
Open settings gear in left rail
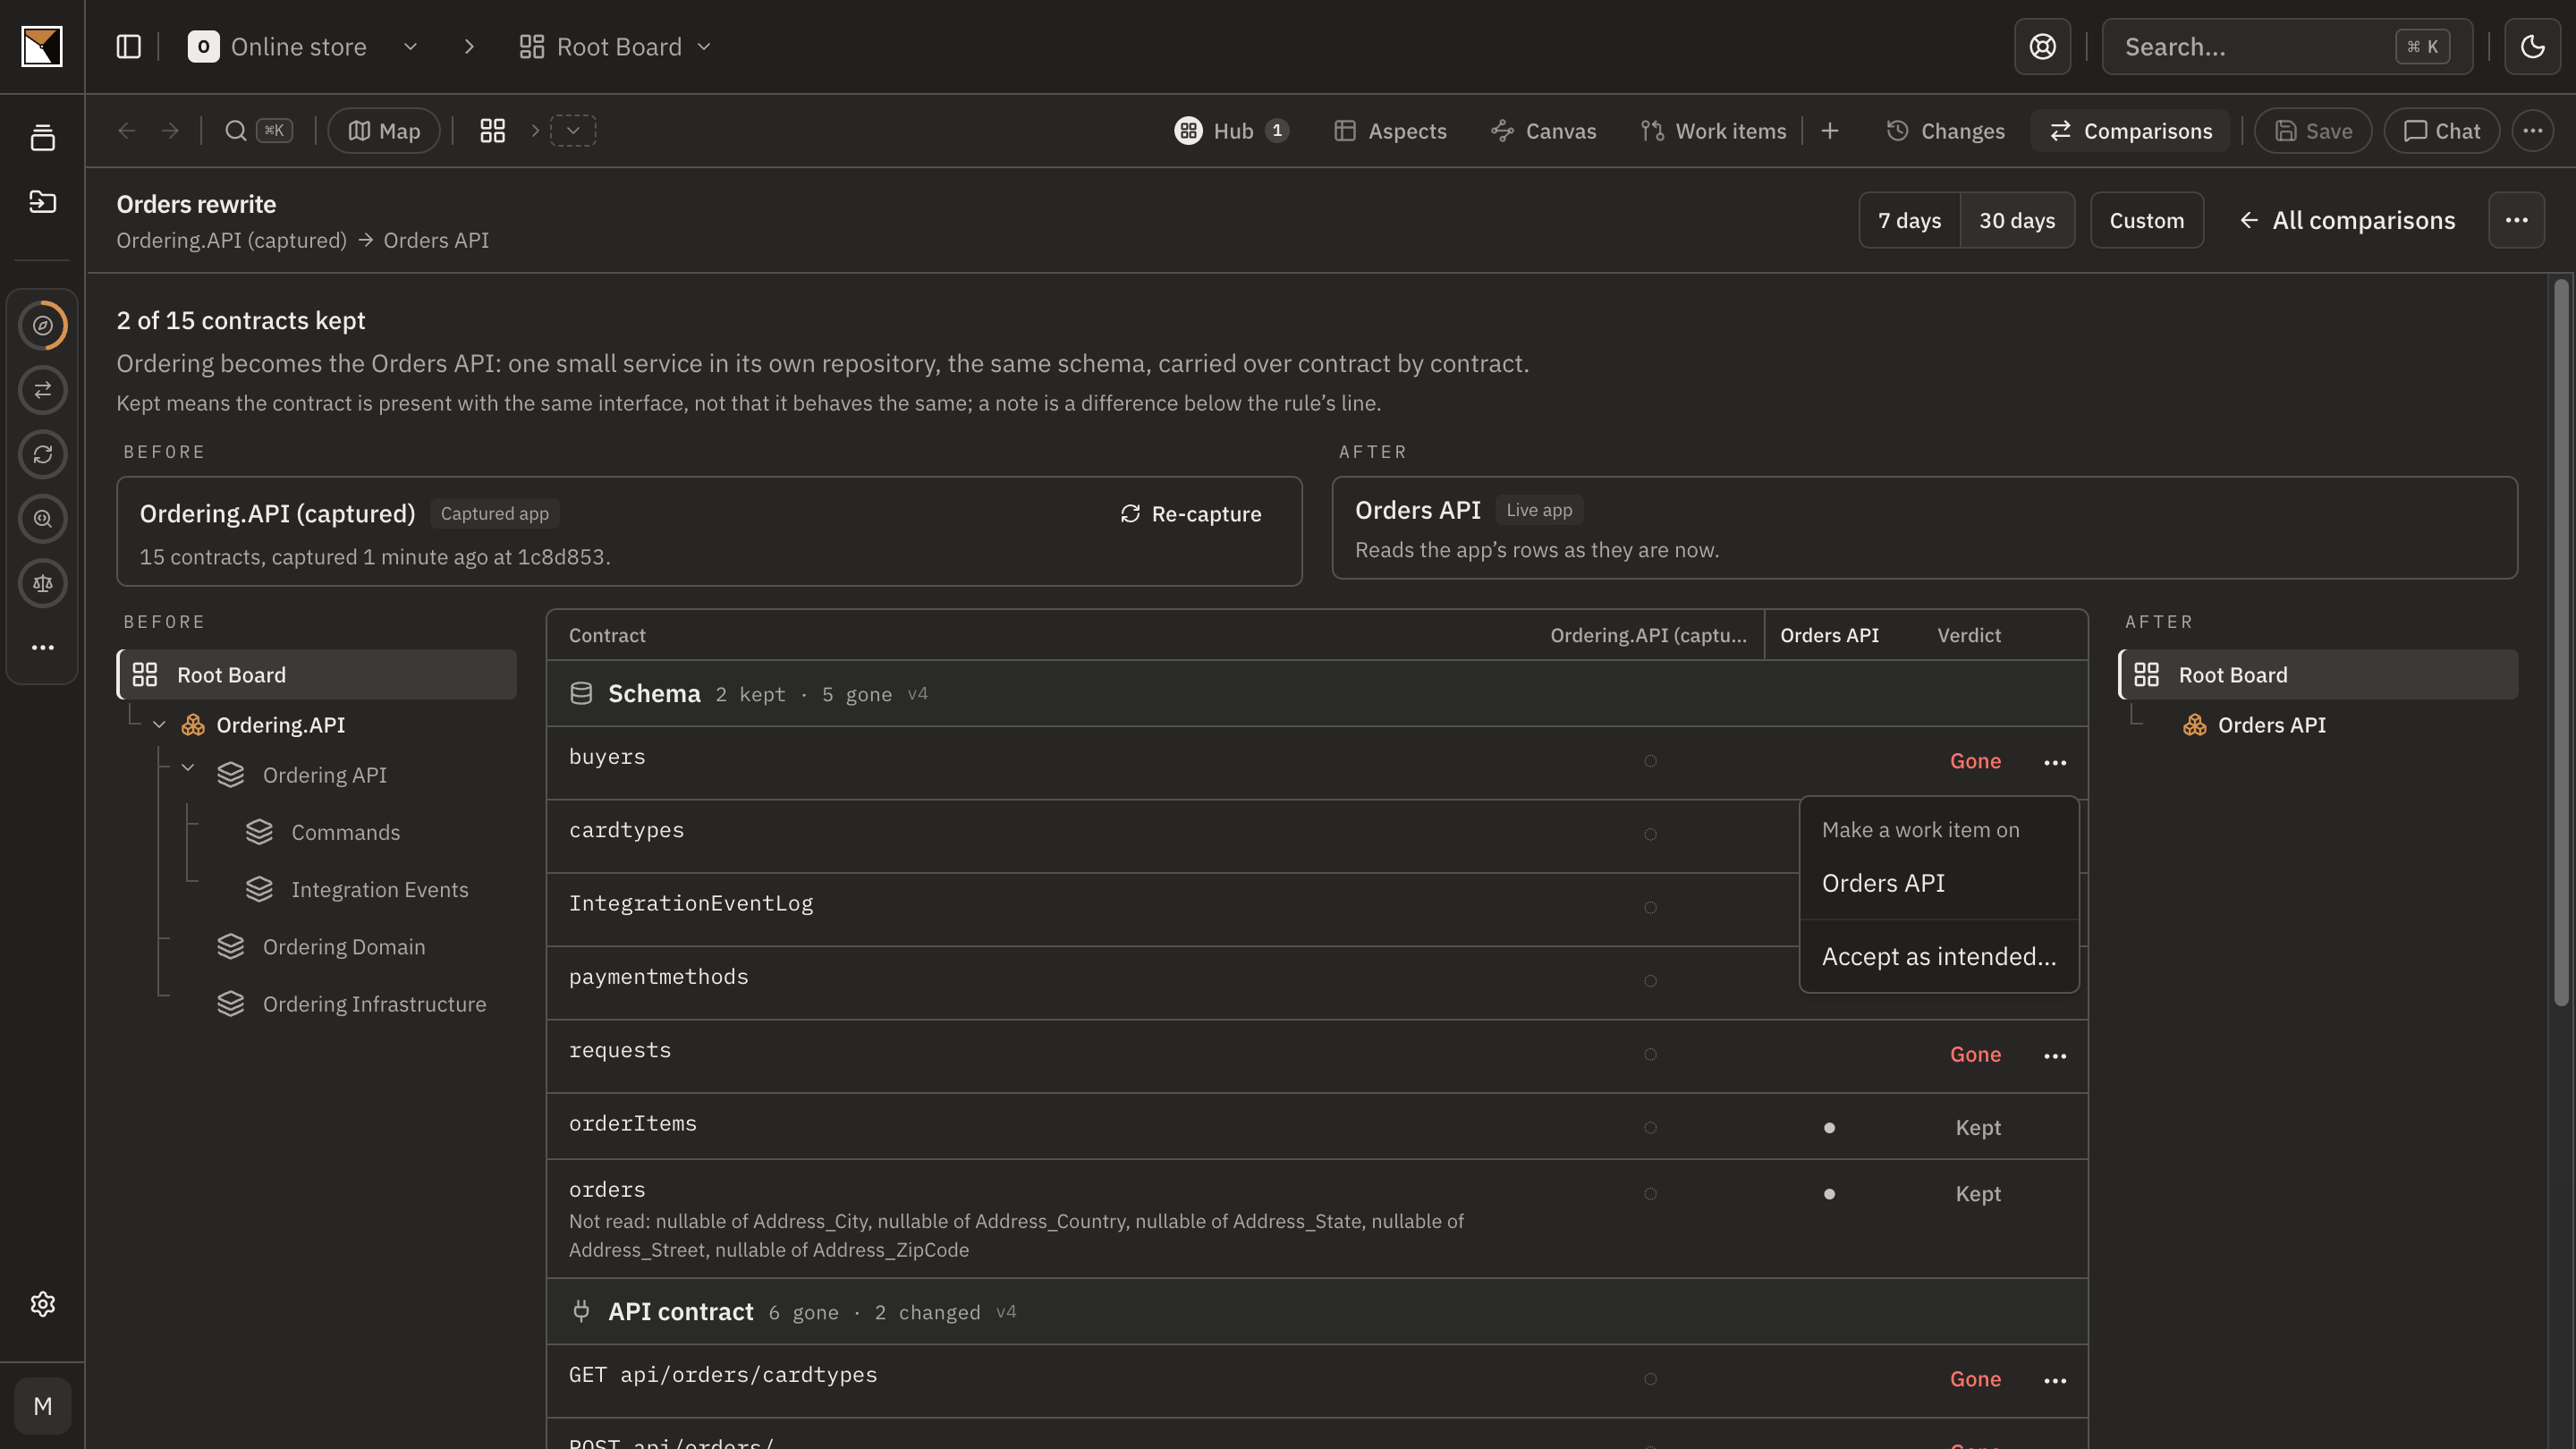coord(42,1304)
